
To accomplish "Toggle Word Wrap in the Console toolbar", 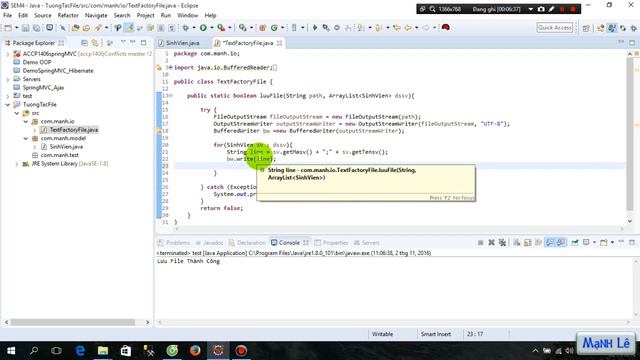I will click(x=539, y=242).
